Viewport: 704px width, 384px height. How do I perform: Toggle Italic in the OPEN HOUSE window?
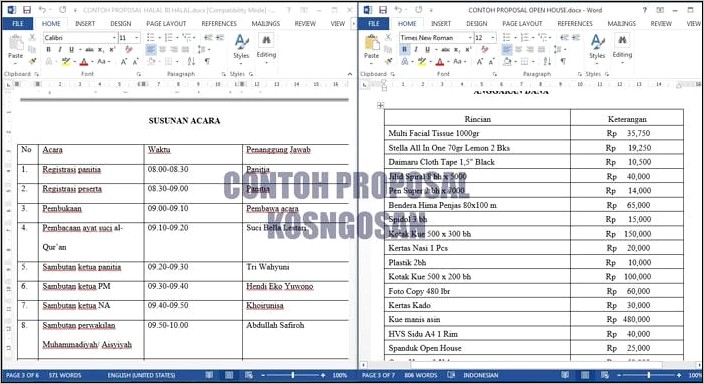416,49
